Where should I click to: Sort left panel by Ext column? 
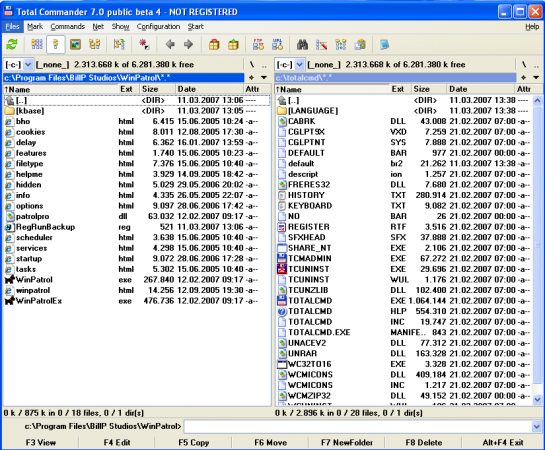click(x=129, y=89)
